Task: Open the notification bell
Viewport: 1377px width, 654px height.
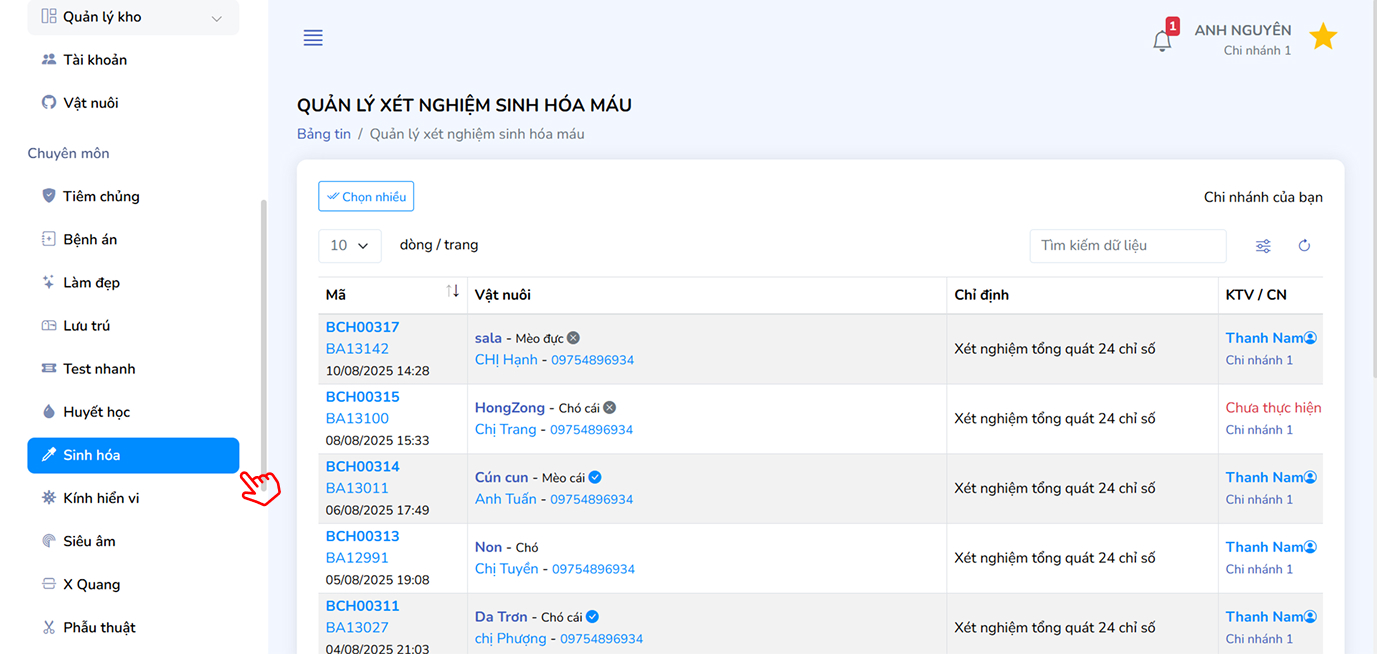Action: pos(1162,41)
